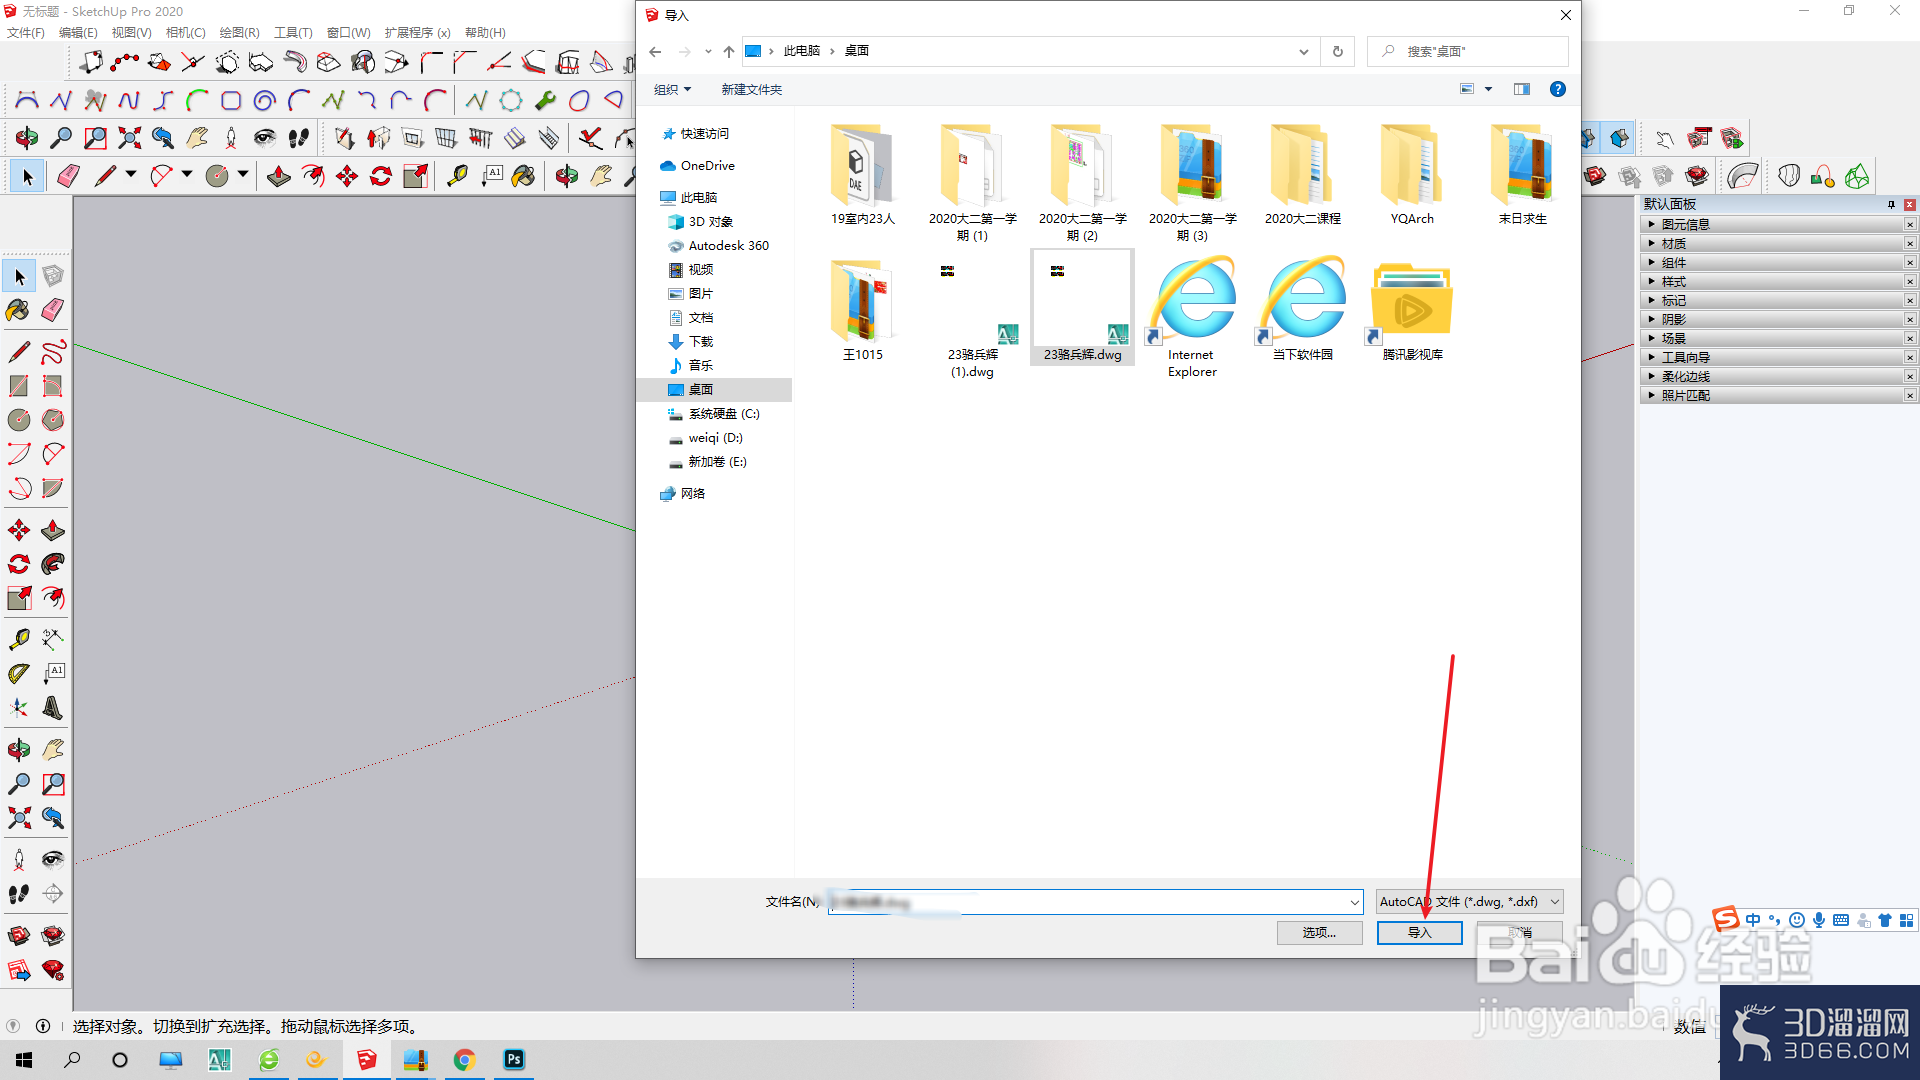Click the 文件名 input field

pos(1095,902)
